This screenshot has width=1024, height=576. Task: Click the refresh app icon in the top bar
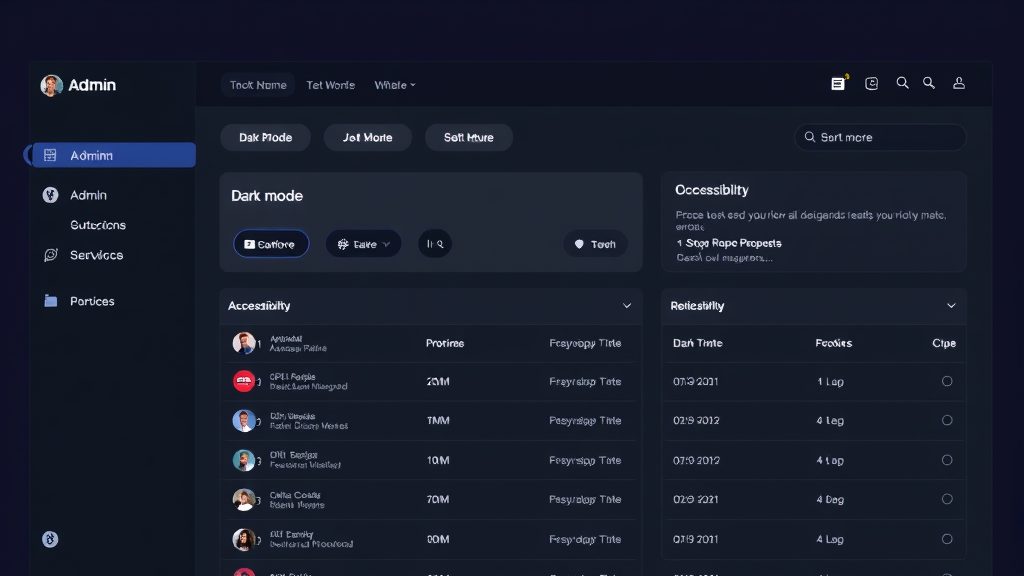click(x=871, y=83)
